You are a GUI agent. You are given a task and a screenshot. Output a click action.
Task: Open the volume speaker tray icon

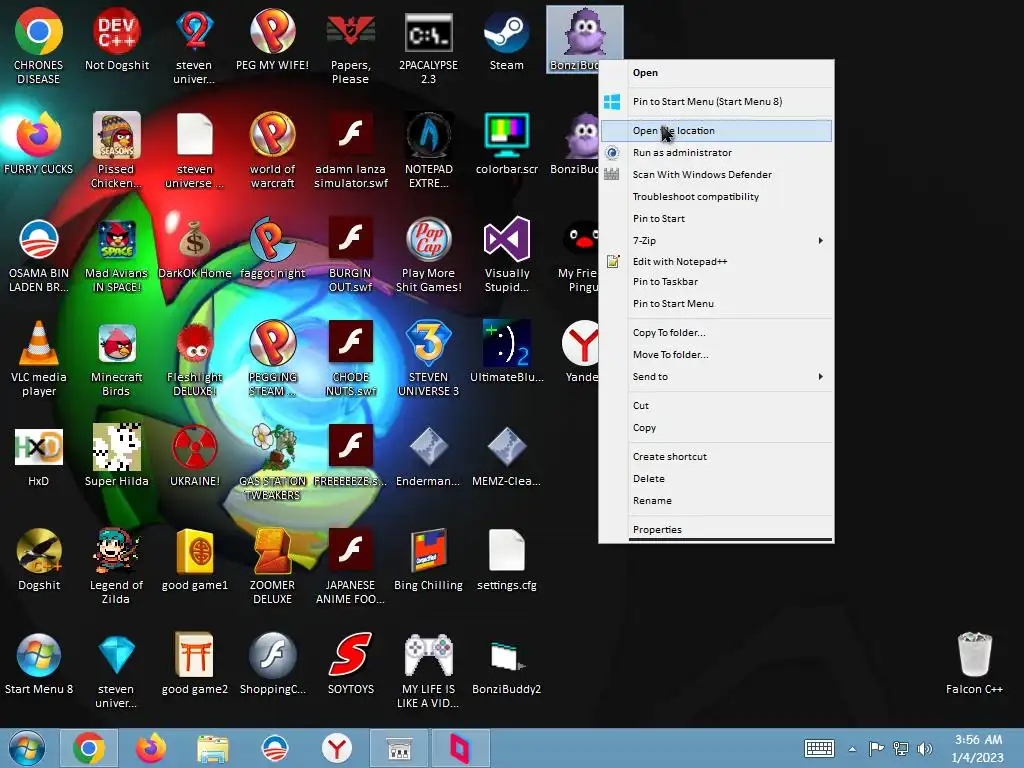pos(925,748)
